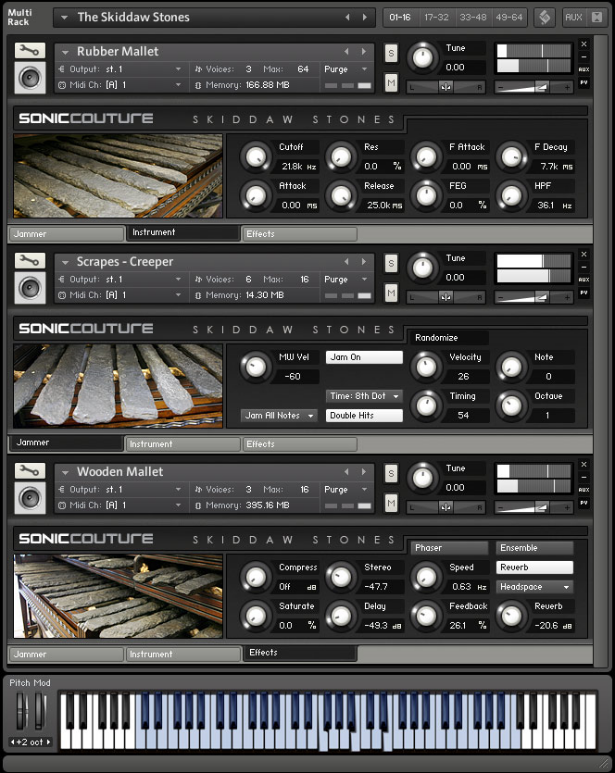Center the Scrapes - Creeper pan control
The width and height of the screenshot is (615, 773).
[x=445, y=297]
